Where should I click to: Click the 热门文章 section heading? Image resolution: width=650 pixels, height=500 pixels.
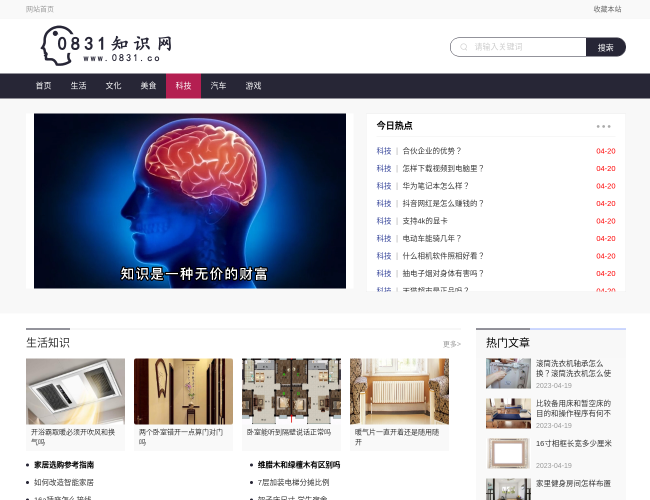[508, 343]
